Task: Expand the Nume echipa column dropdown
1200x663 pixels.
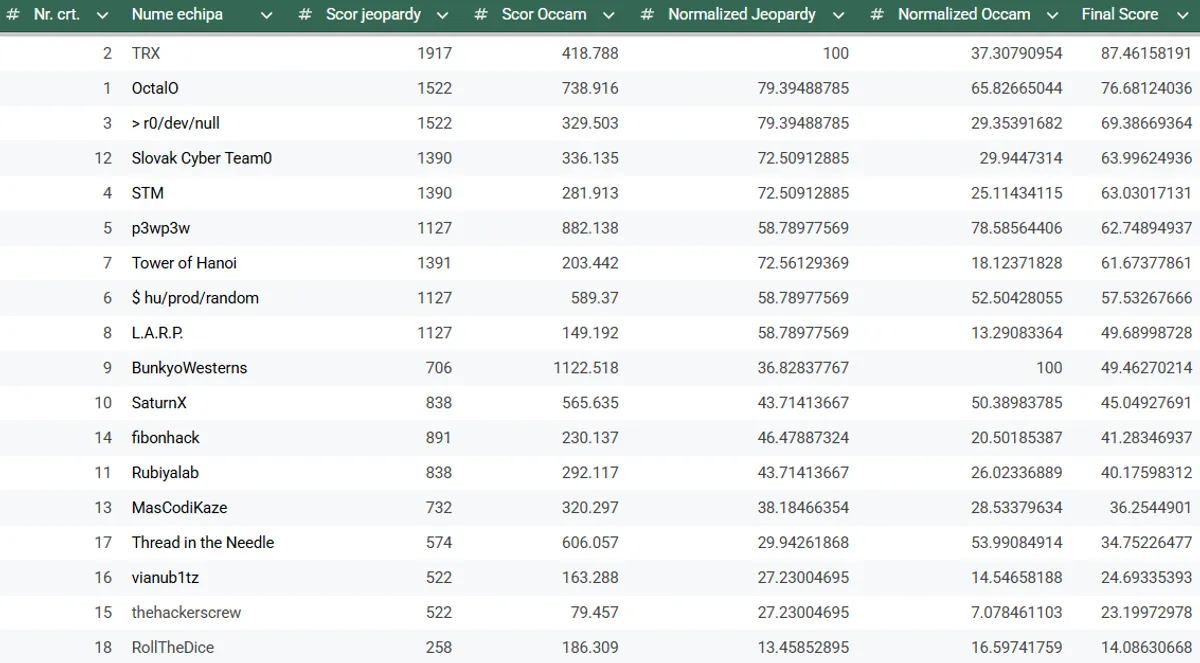Action: pyautogui.click(x=266, y=15)
